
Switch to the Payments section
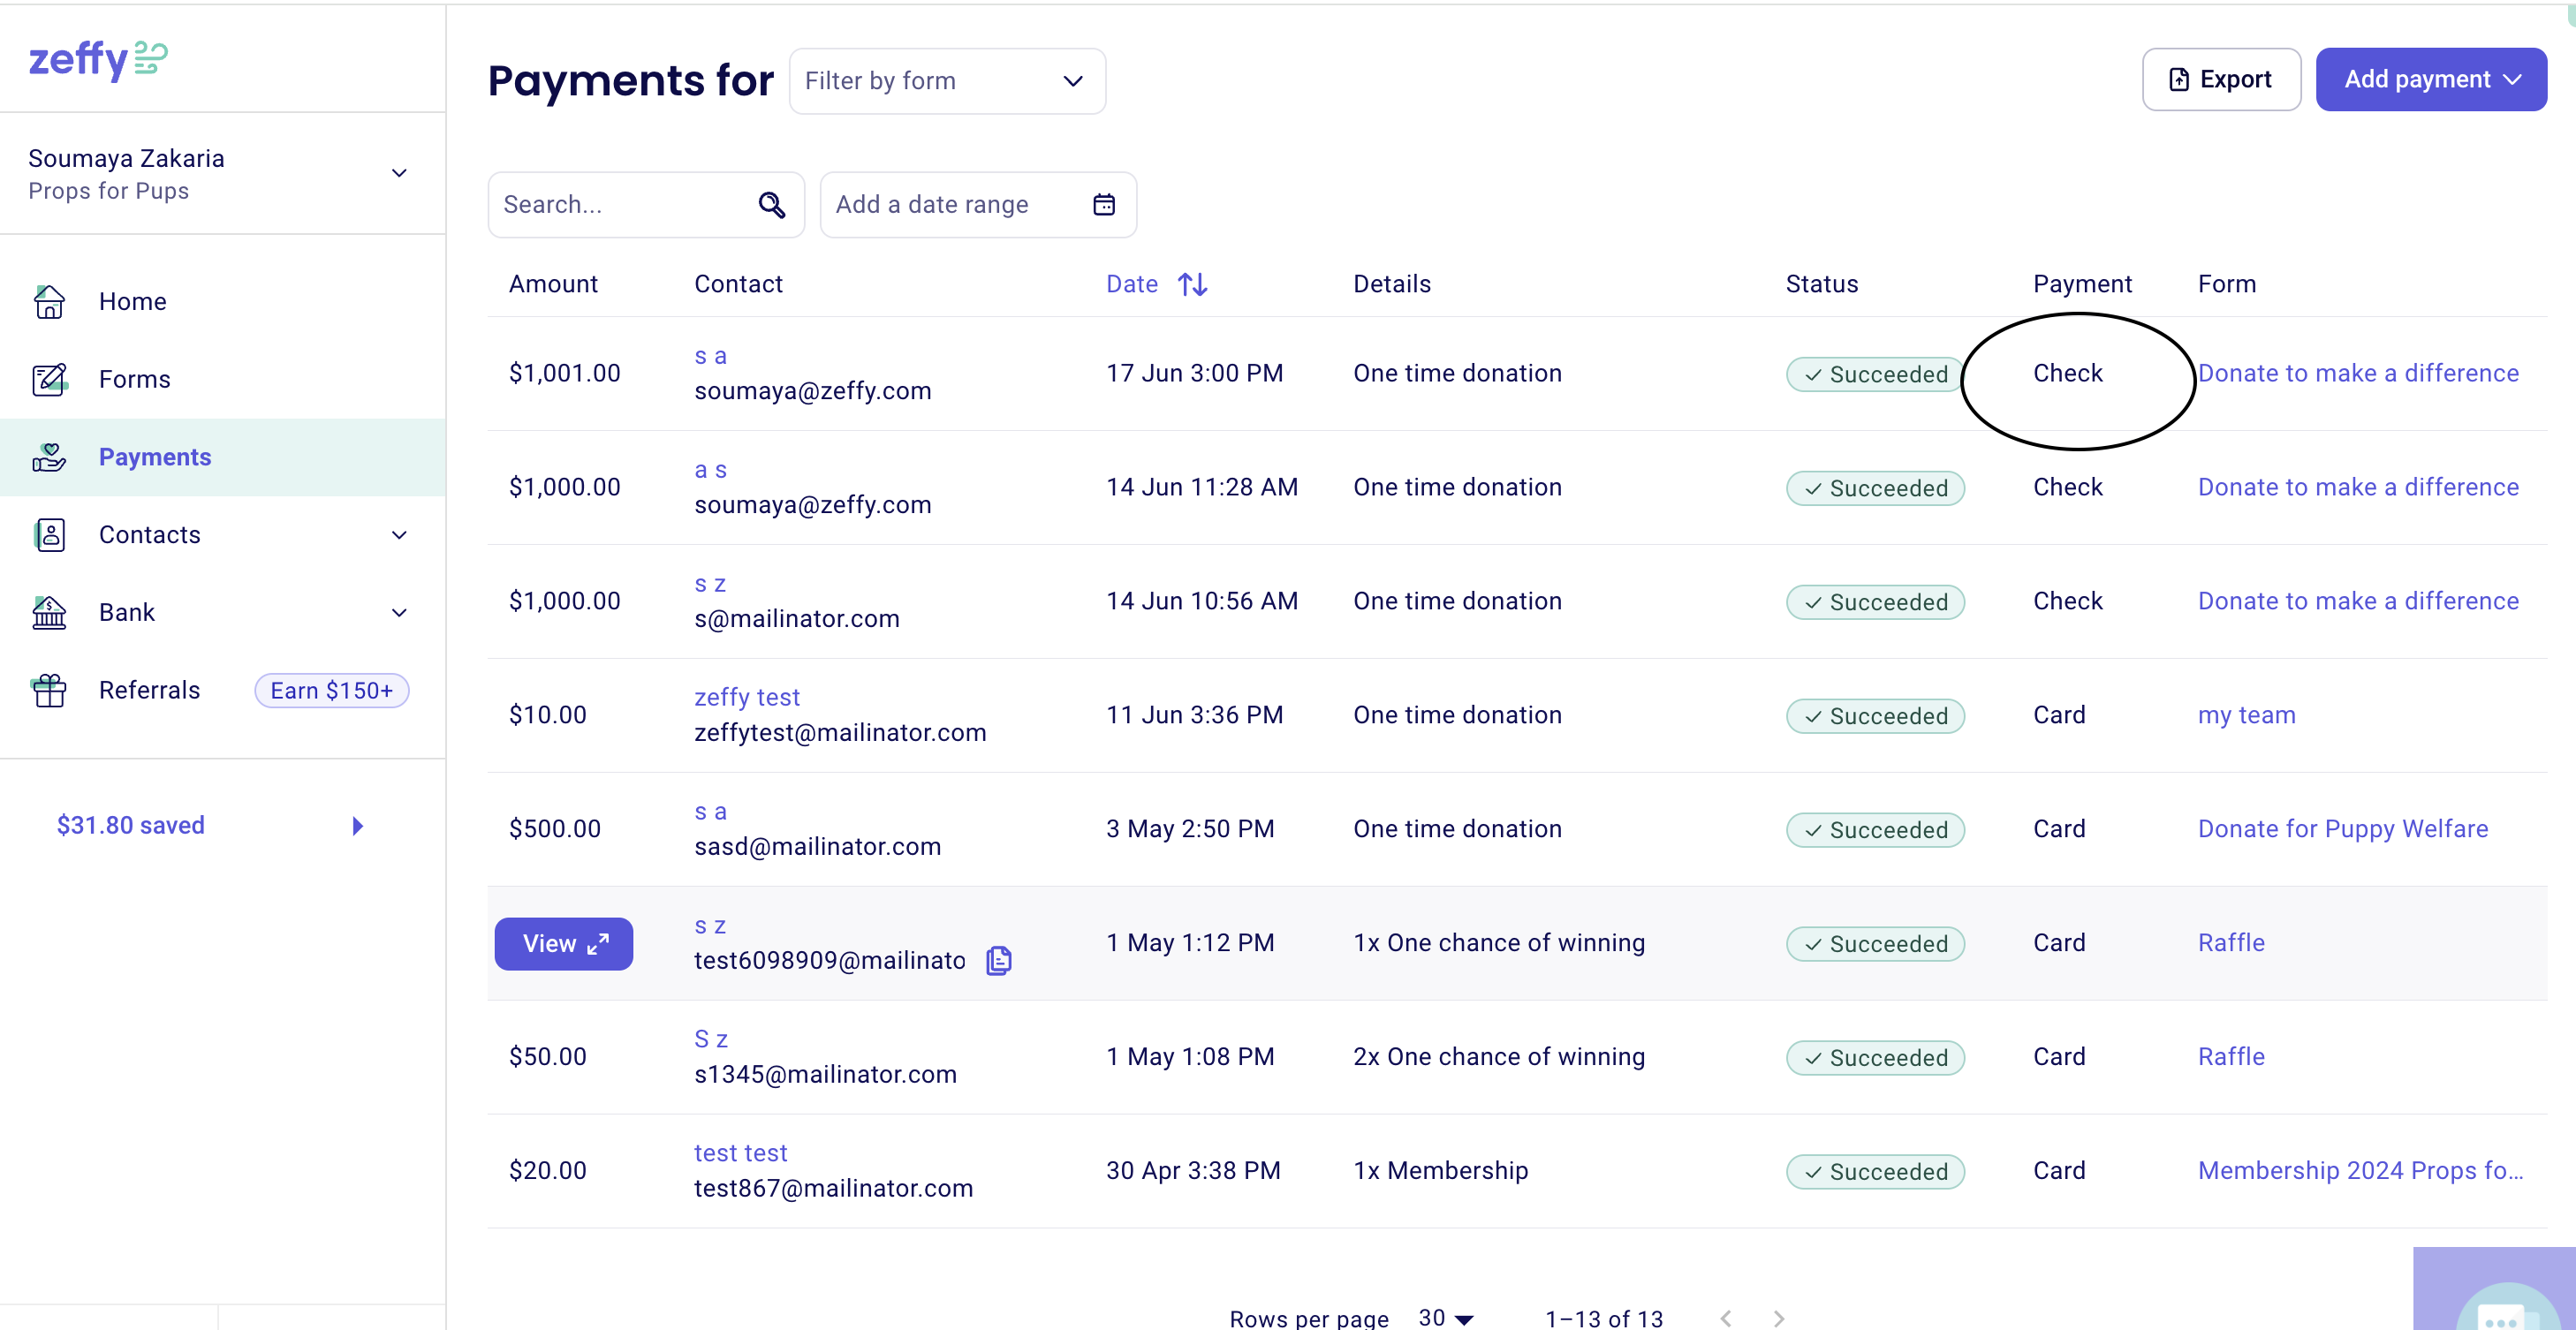coord(155,457)
